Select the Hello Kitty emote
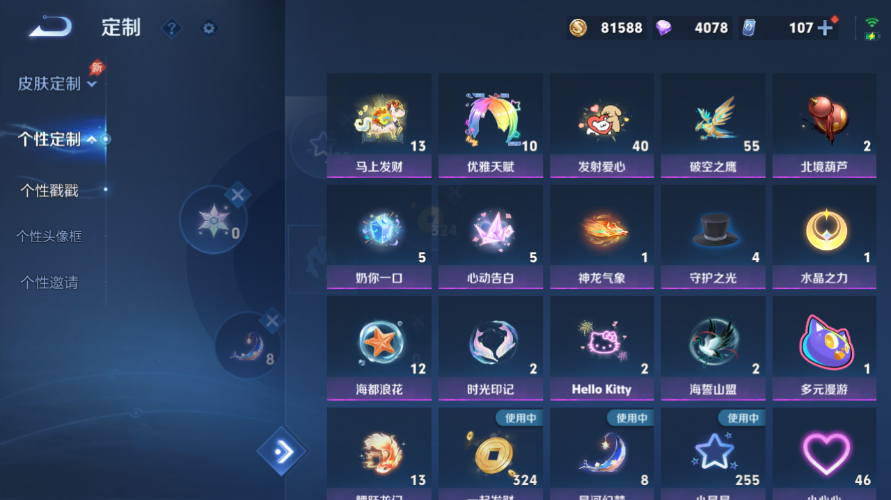The width and height of the screenshot is (891, 500). click(602, 348)
